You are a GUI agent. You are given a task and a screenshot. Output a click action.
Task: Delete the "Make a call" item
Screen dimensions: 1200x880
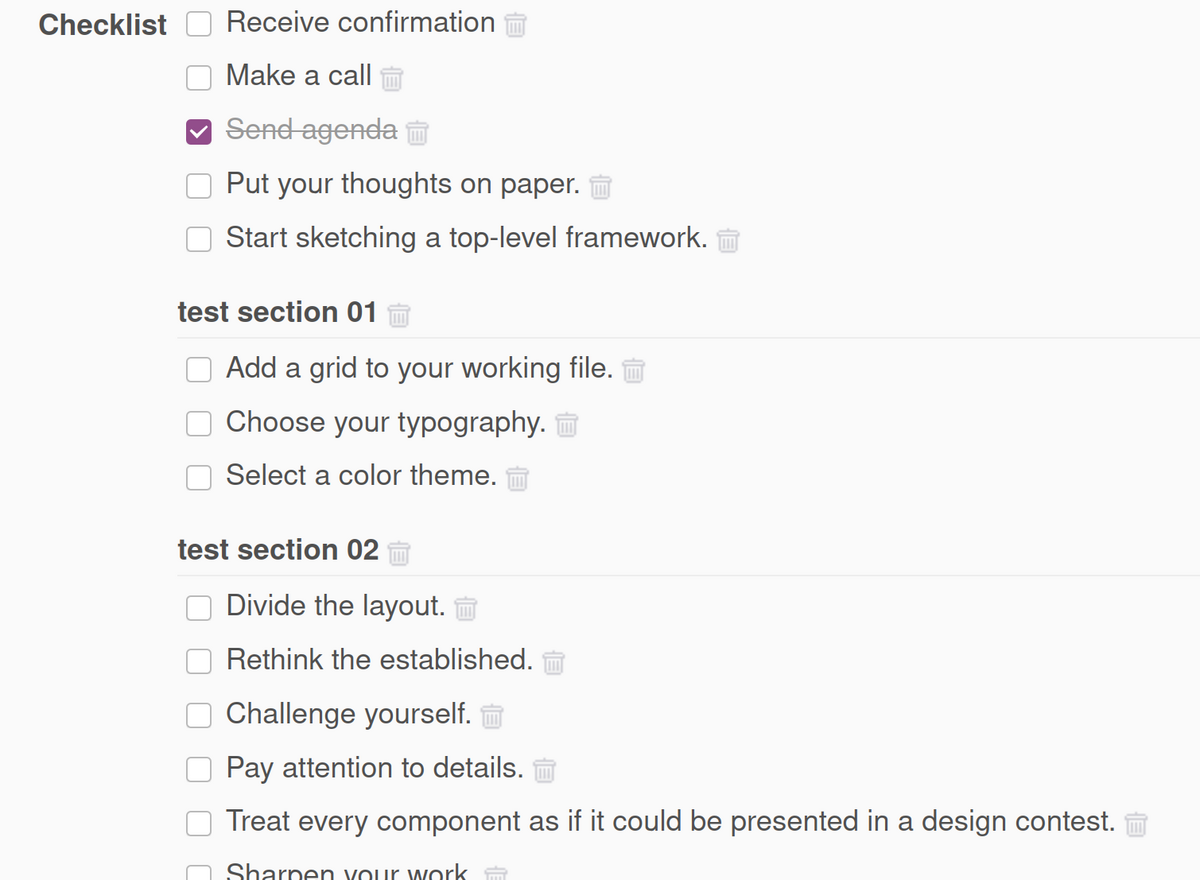point(391,78)
